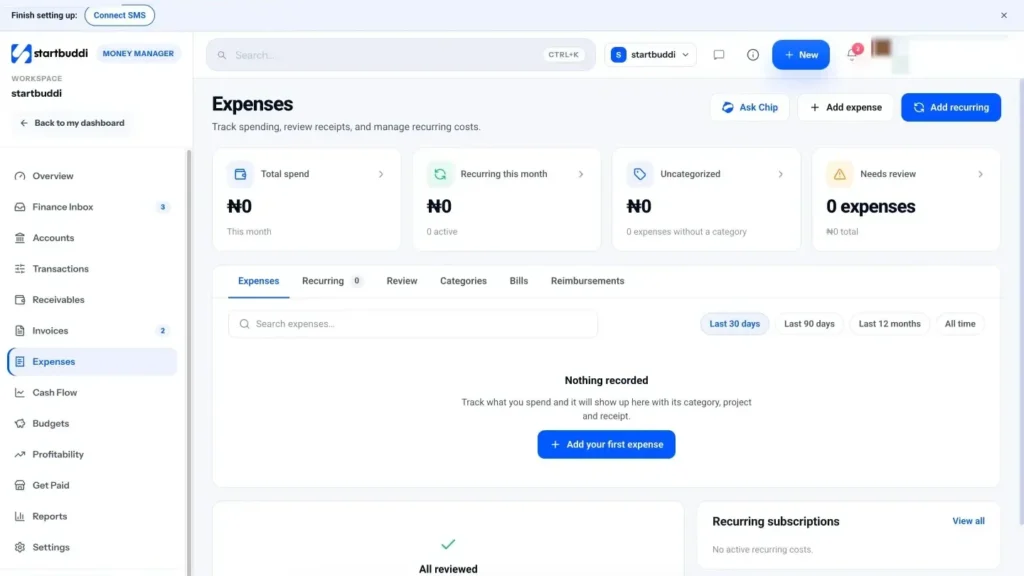Click the Total spend wallet icon

[240, 174]
